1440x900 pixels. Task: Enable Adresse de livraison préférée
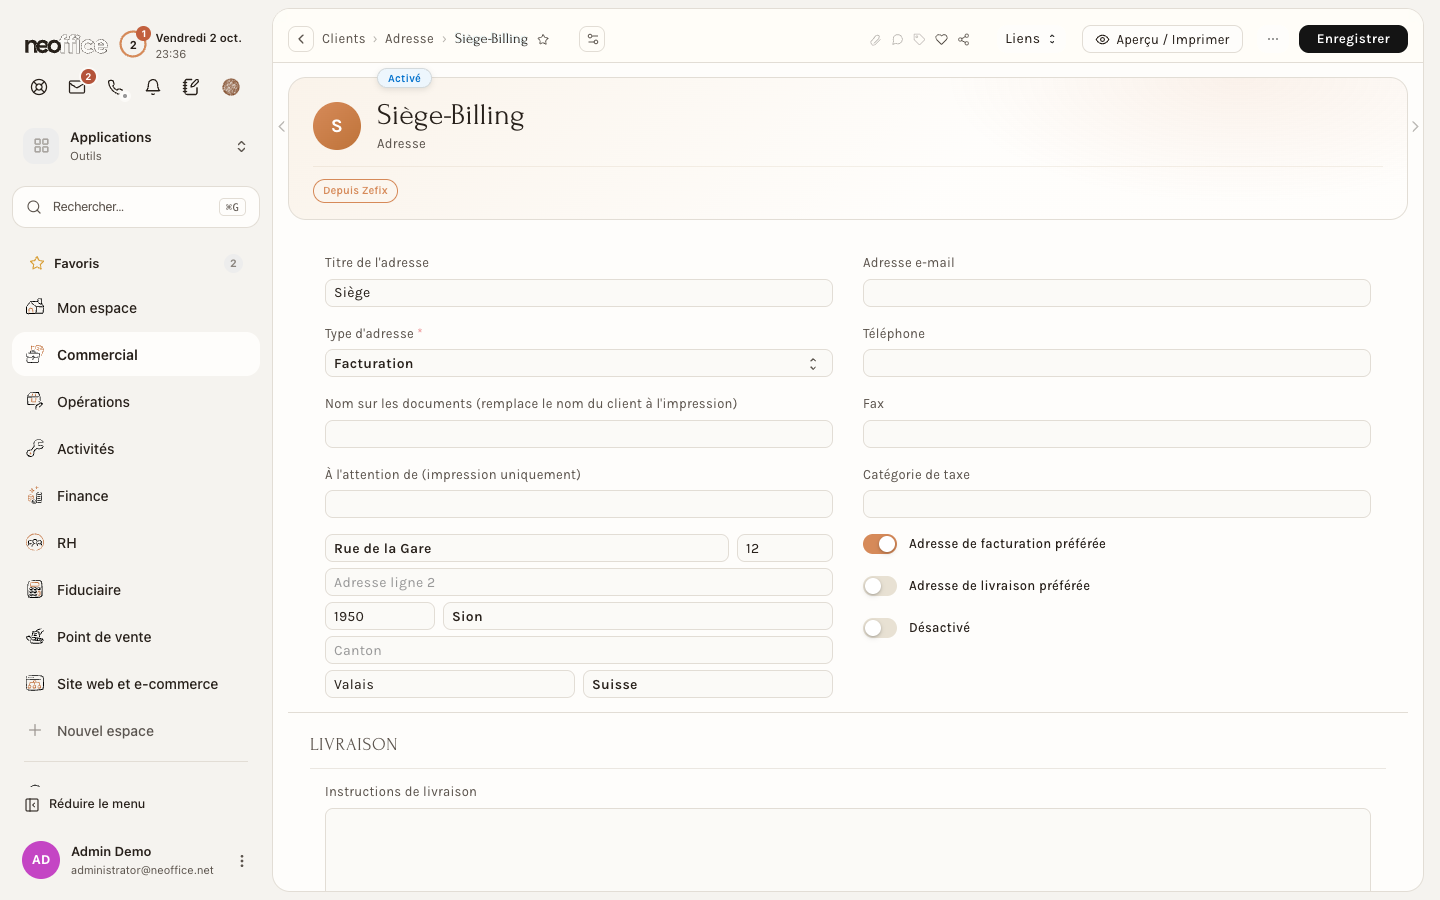[x=880, y=586]
